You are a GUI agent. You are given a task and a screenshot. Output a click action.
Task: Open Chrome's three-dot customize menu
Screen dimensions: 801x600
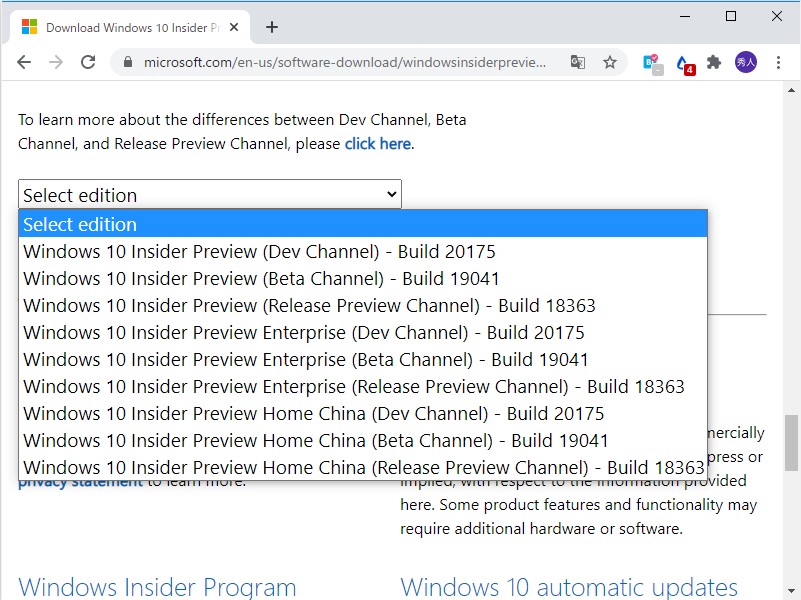(x=779, y=61)
